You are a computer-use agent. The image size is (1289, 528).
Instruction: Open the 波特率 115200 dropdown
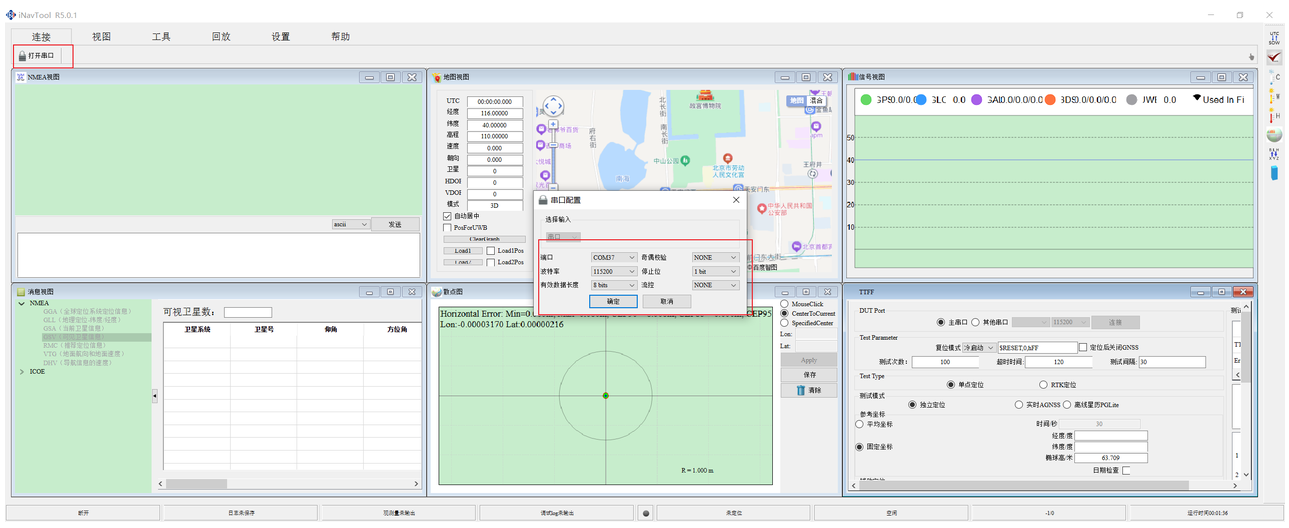point(614,271)
